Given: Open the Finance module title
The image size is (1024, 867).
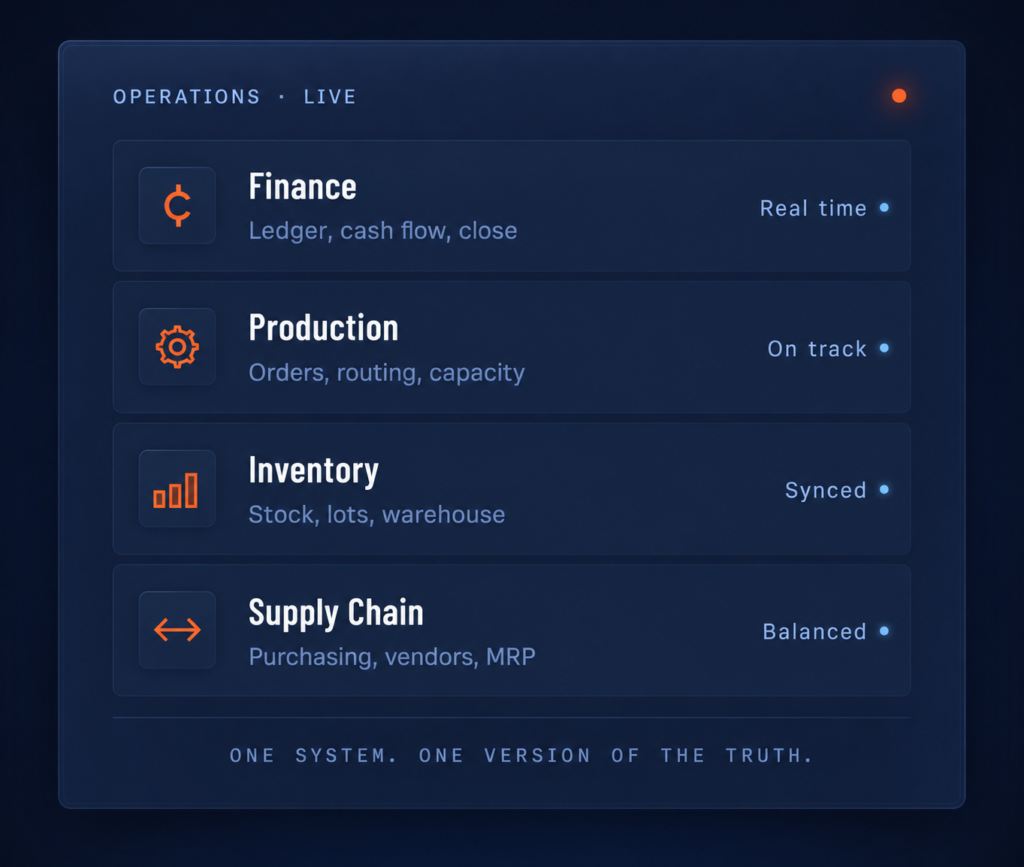Looking at the screenshot, I should pyautogui.click(x=302, y=187).
